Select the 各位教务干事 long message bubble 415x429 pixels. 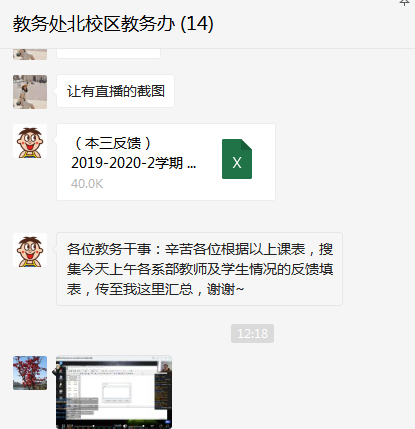[199, 269]
